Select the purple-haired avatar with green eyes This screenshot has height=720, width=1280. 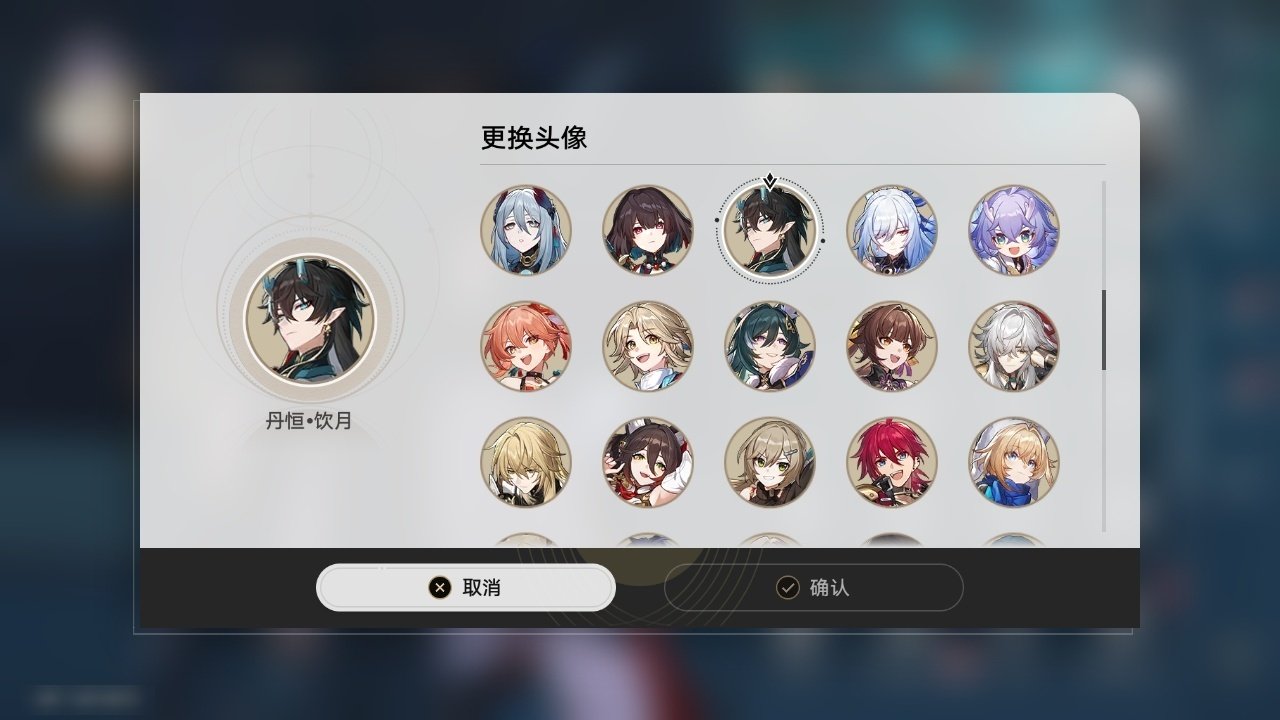1014,230
